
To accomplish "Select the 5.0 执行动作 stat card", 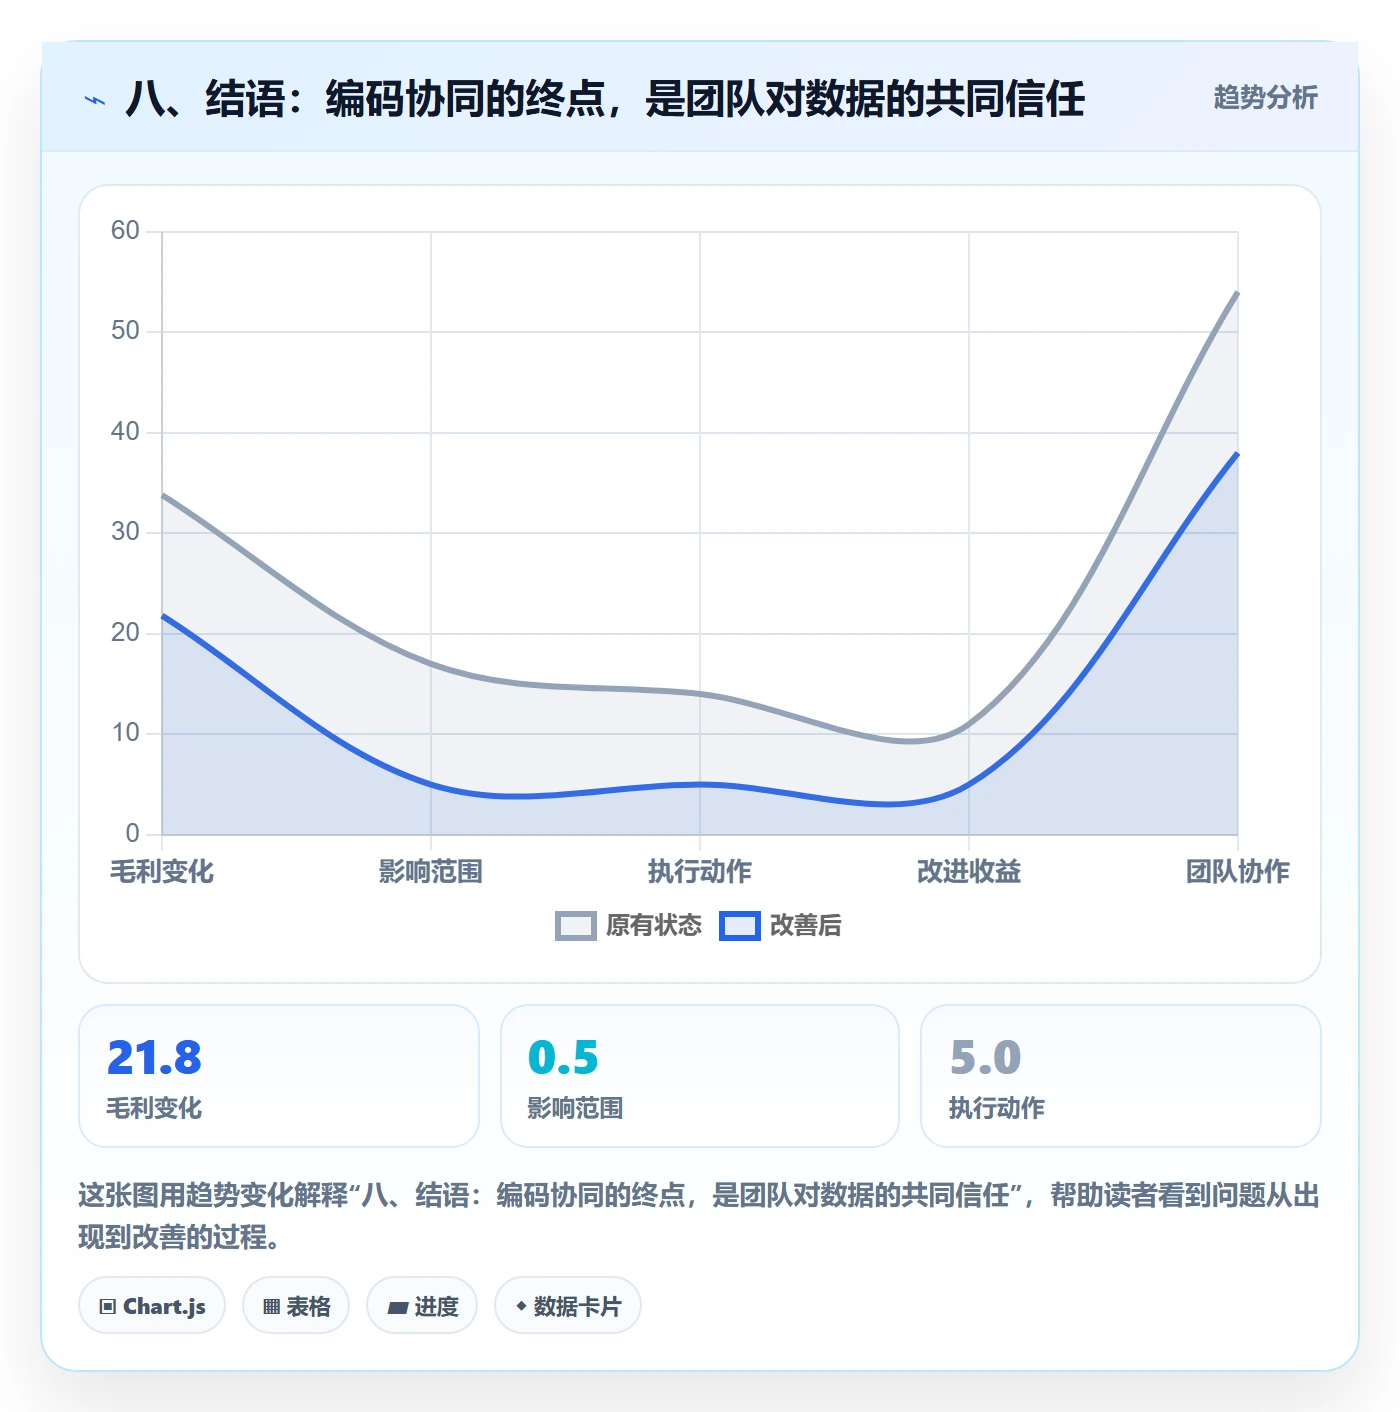I will pyautogui.click(x=1121, y=1076).
